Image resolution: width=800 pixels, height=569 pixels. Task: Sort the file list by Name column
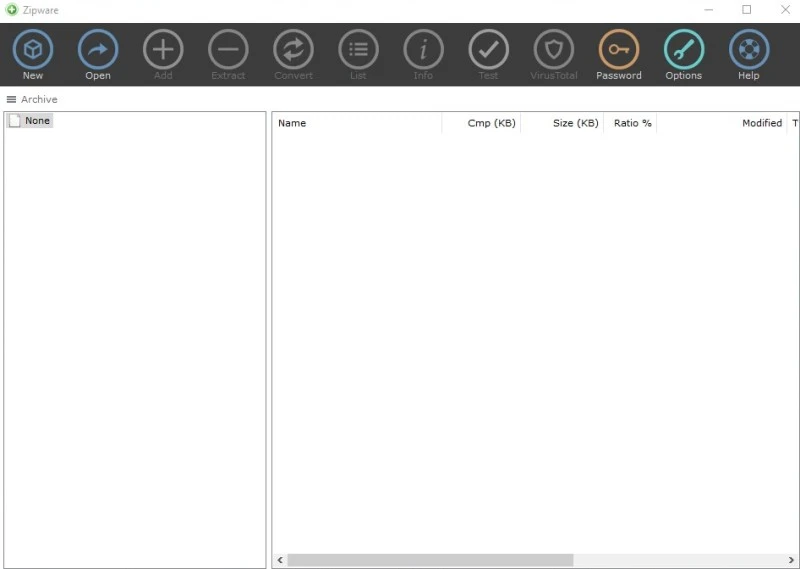point(357,123)
